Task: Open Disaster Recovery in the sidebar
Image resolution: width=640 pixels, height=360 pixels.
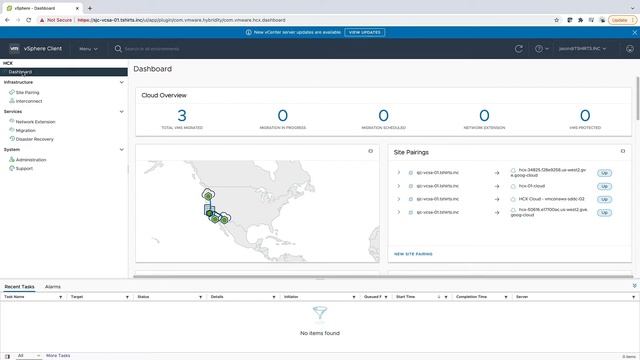Action: coord(34,139)
